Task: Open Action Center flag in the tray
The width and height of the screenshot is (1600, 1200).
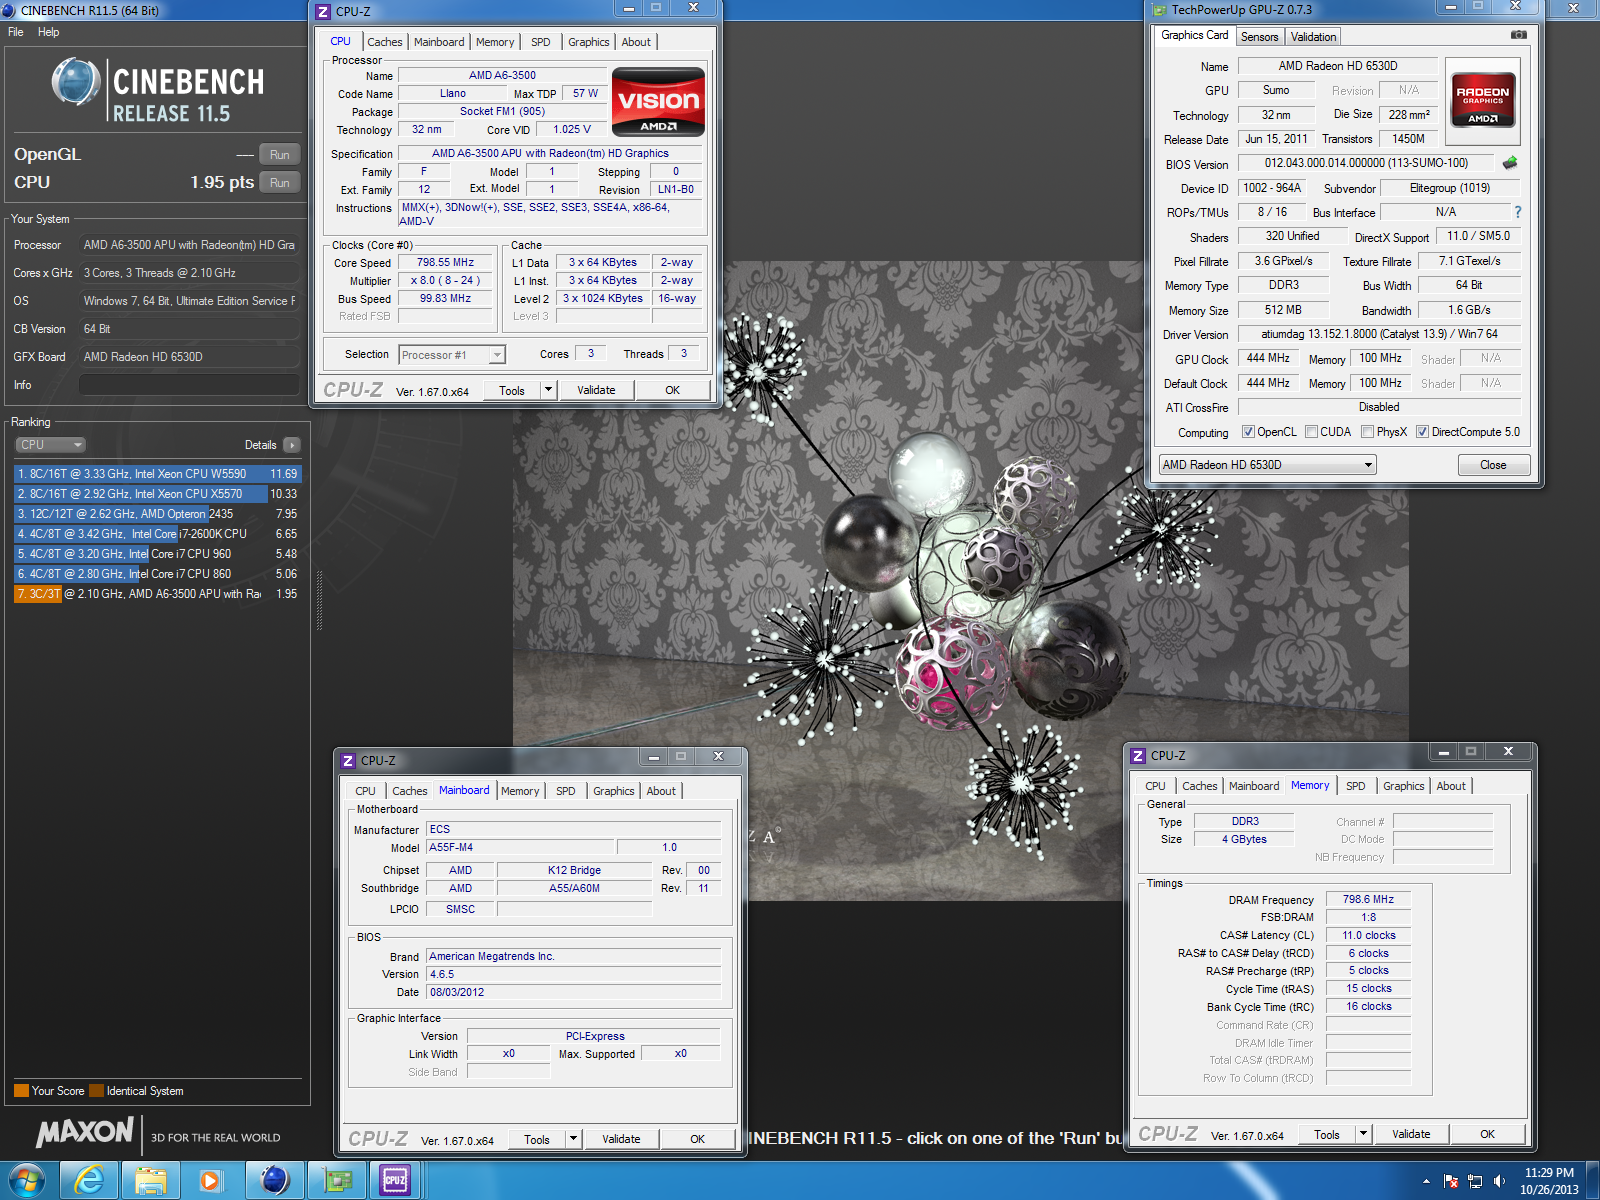Action: [x=1451, y=1181]
